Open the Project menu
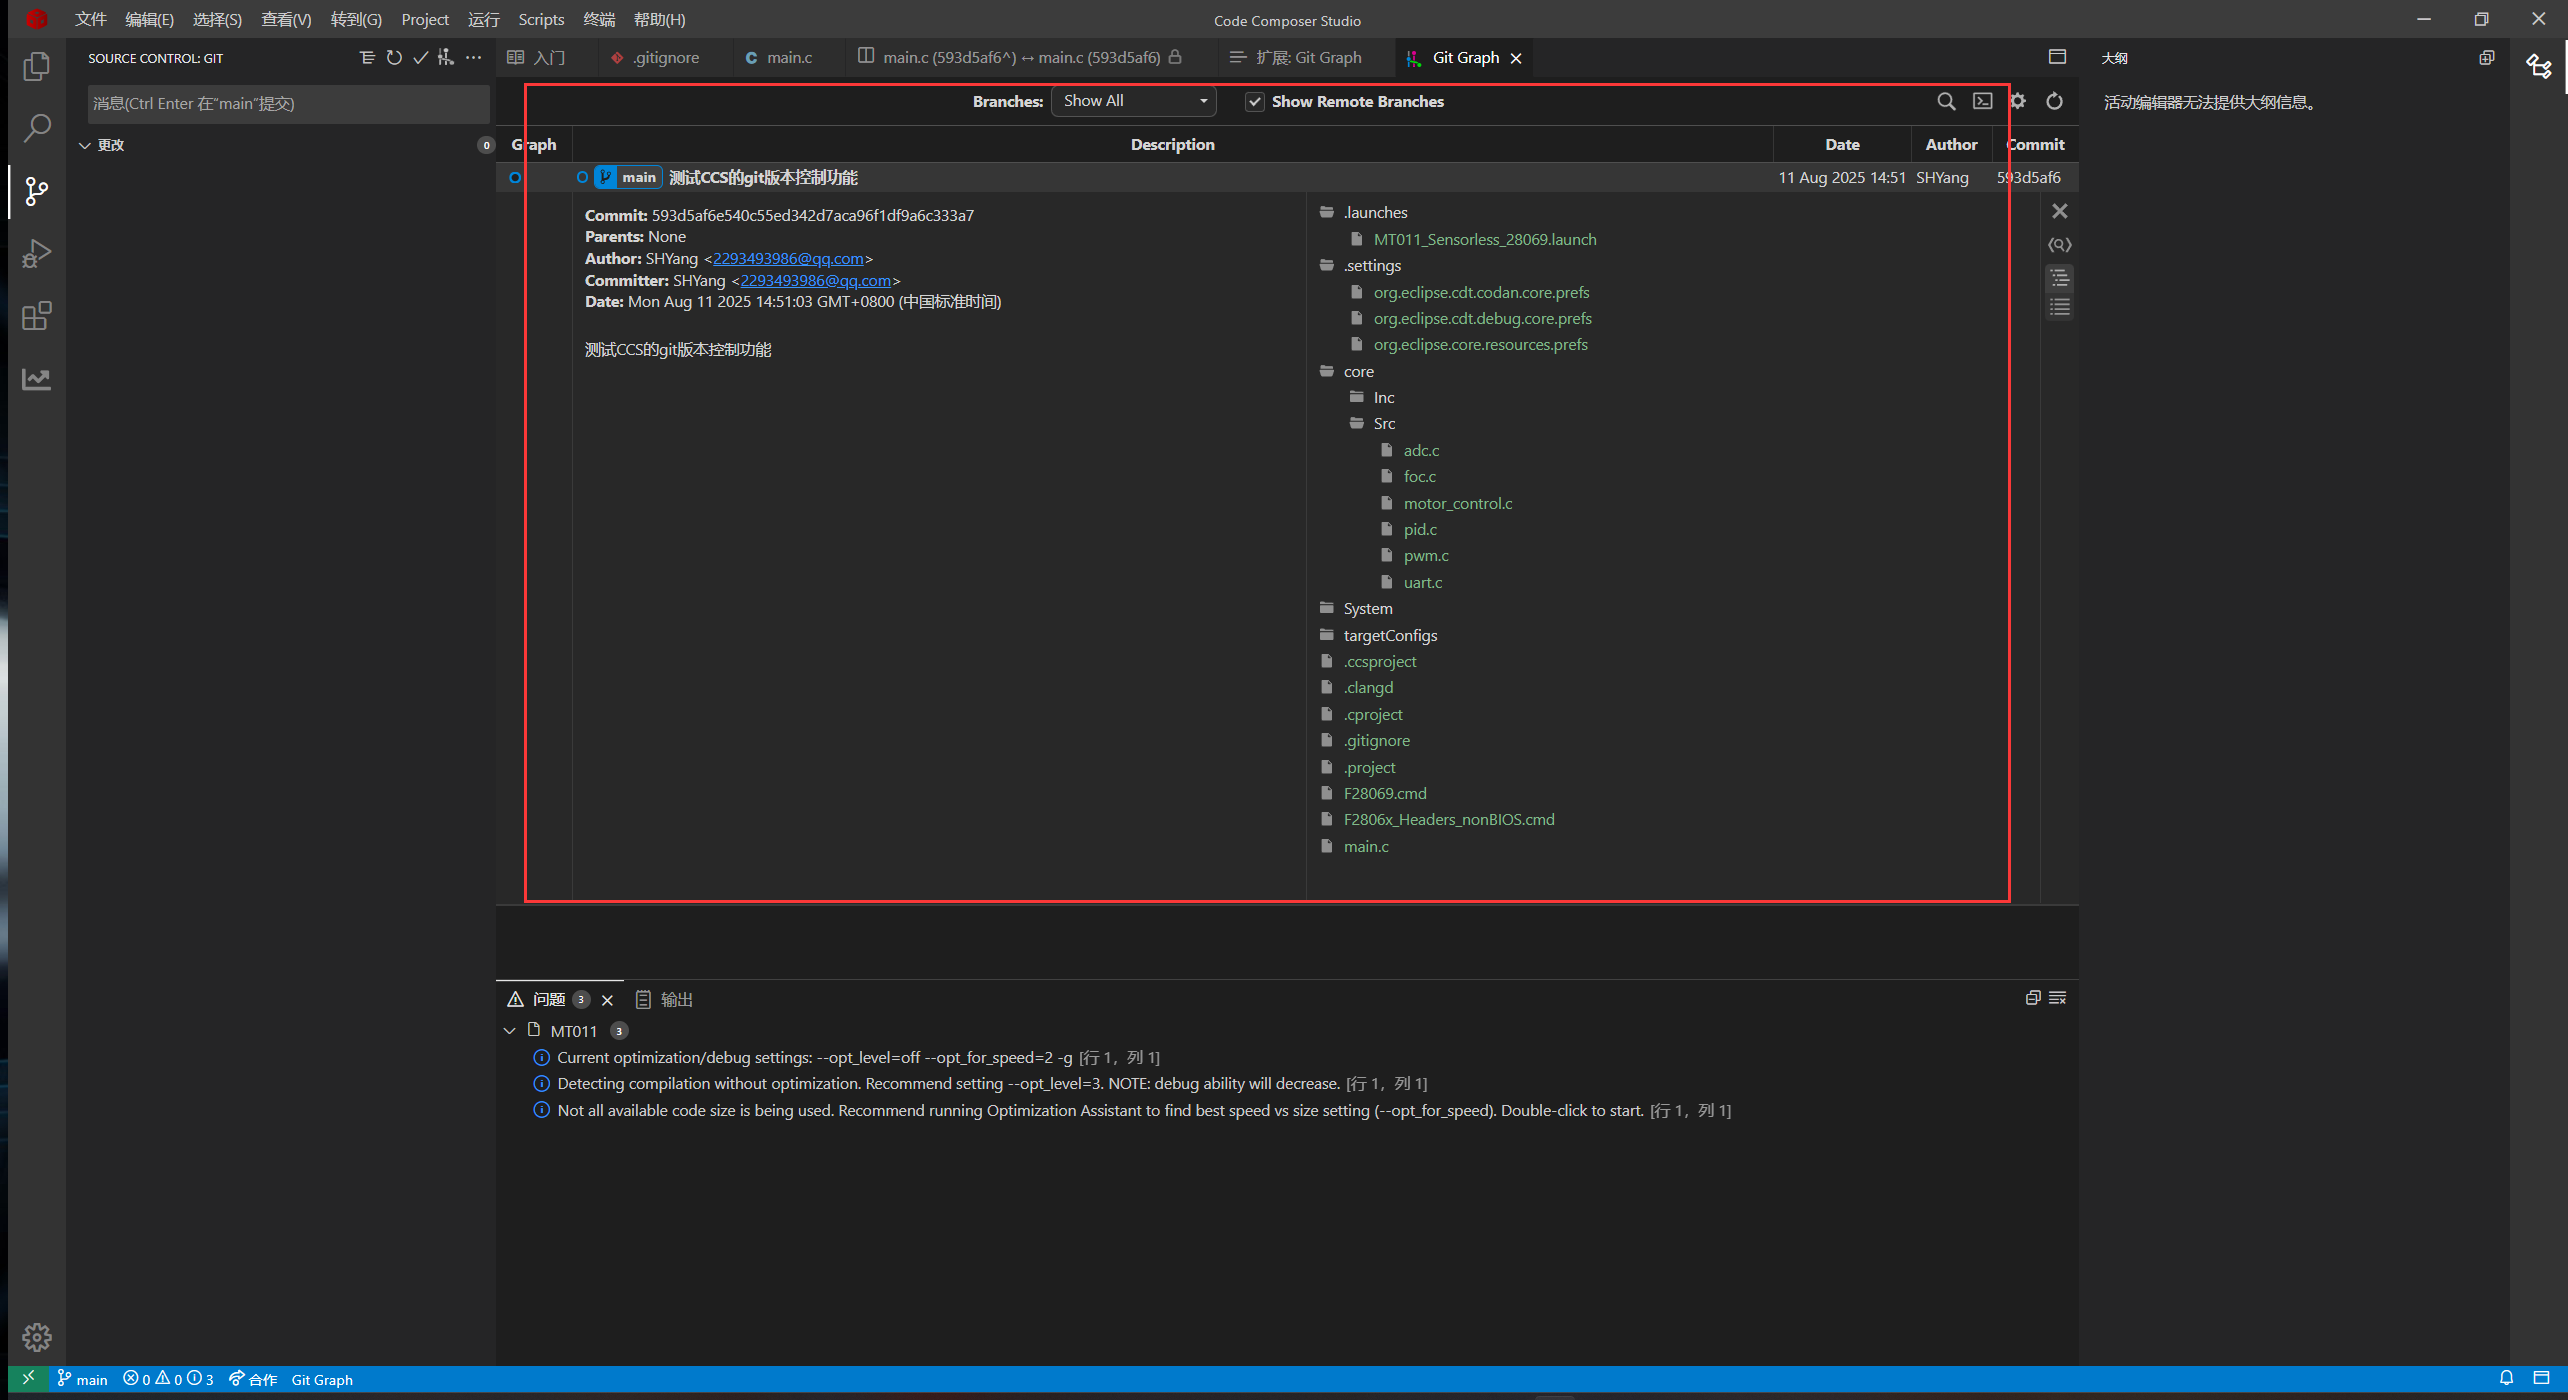 pyautogui.click(x=424, y=19)
